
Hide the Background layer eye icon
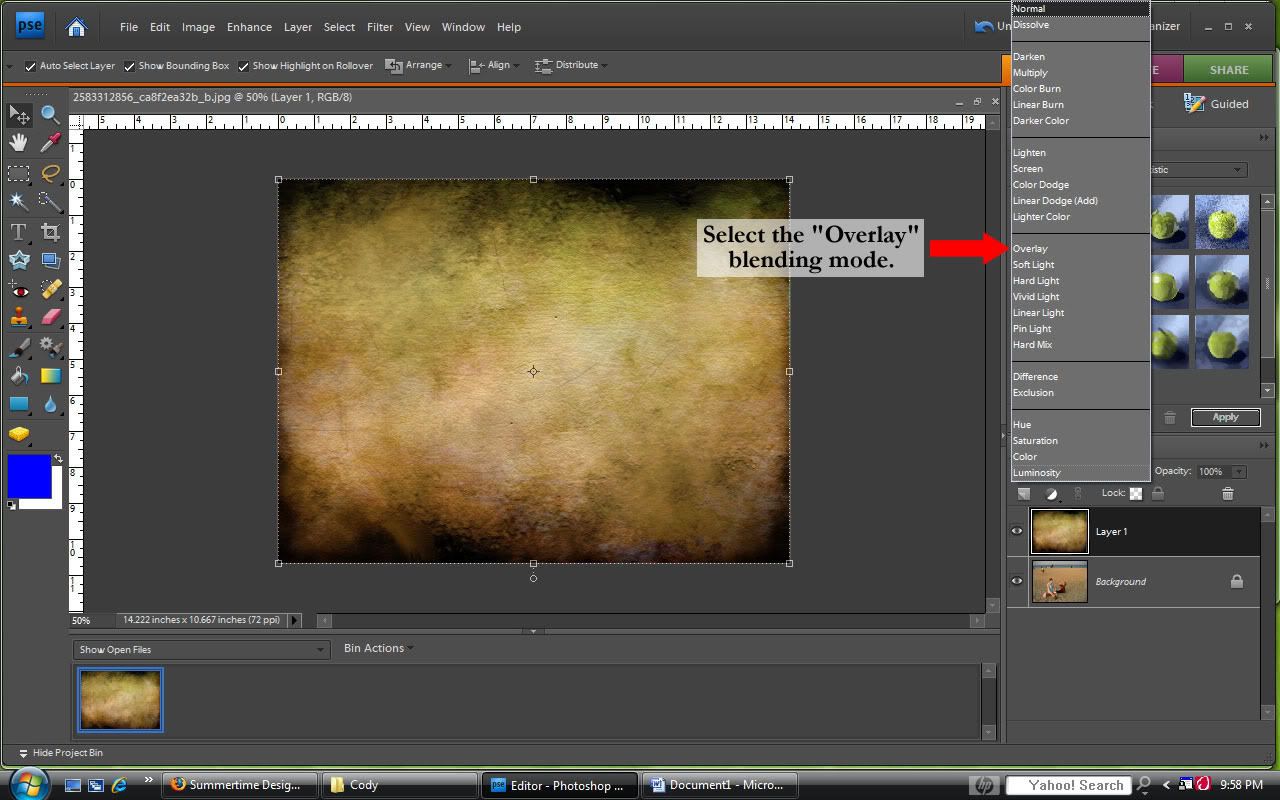(x=1017, y=581)
